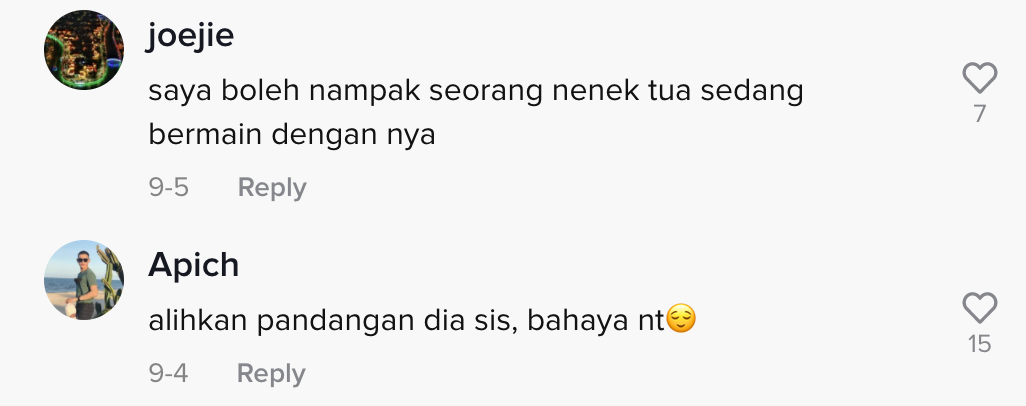Open joejie's profile picture

(84, 50)
